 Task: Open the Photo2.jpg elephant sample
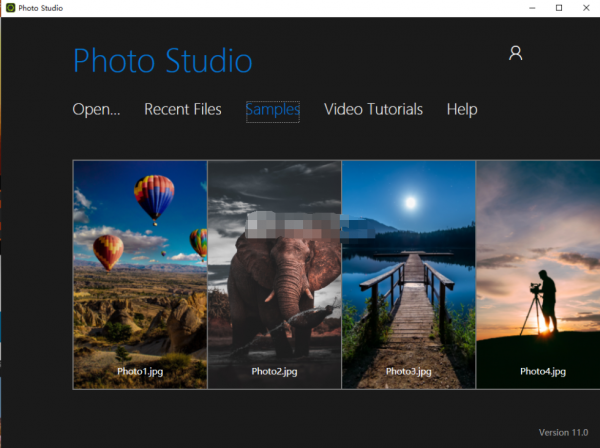275,275
